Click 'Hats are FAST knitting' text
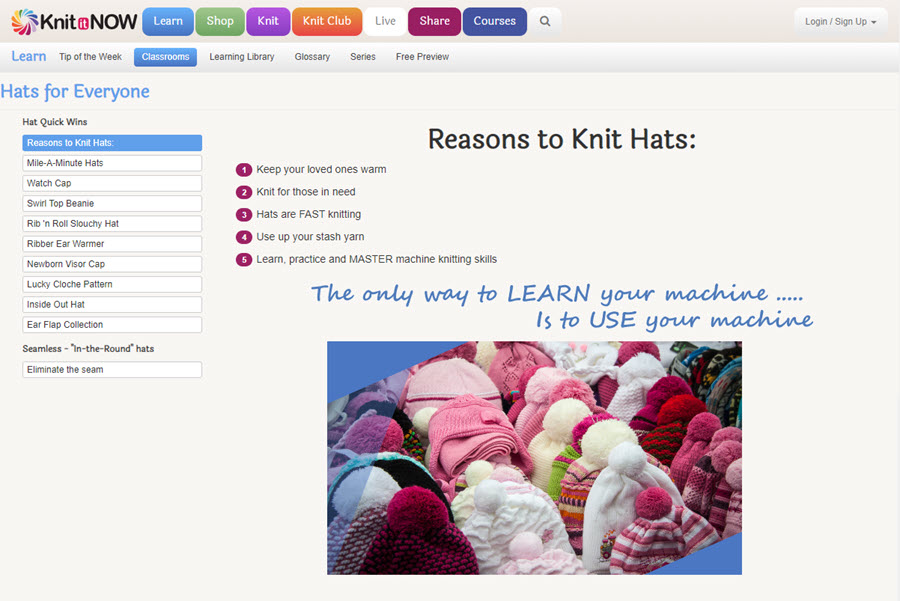Screen dimensions: 900x601 [309, 214]
